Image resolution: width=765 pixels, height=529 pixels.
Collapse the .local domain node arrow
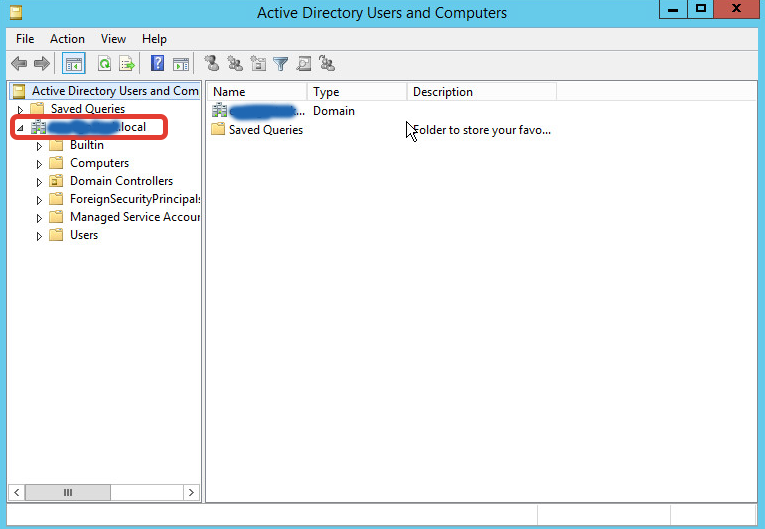20,128
